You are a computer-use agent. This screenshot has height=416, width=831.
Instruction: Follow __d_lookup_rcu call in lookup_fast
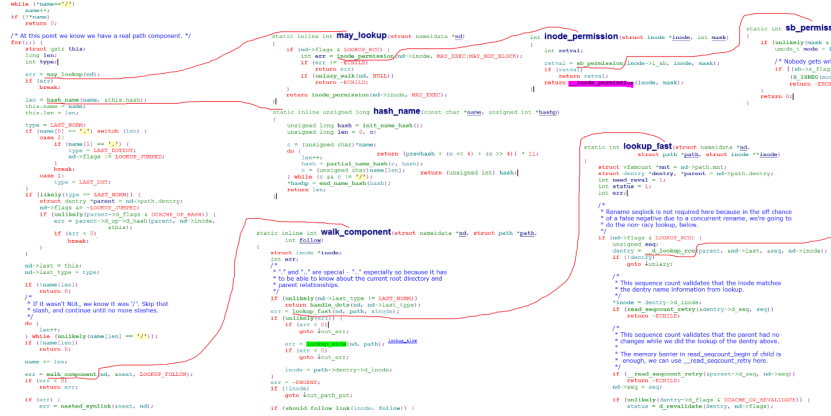(x=670, y=251)
